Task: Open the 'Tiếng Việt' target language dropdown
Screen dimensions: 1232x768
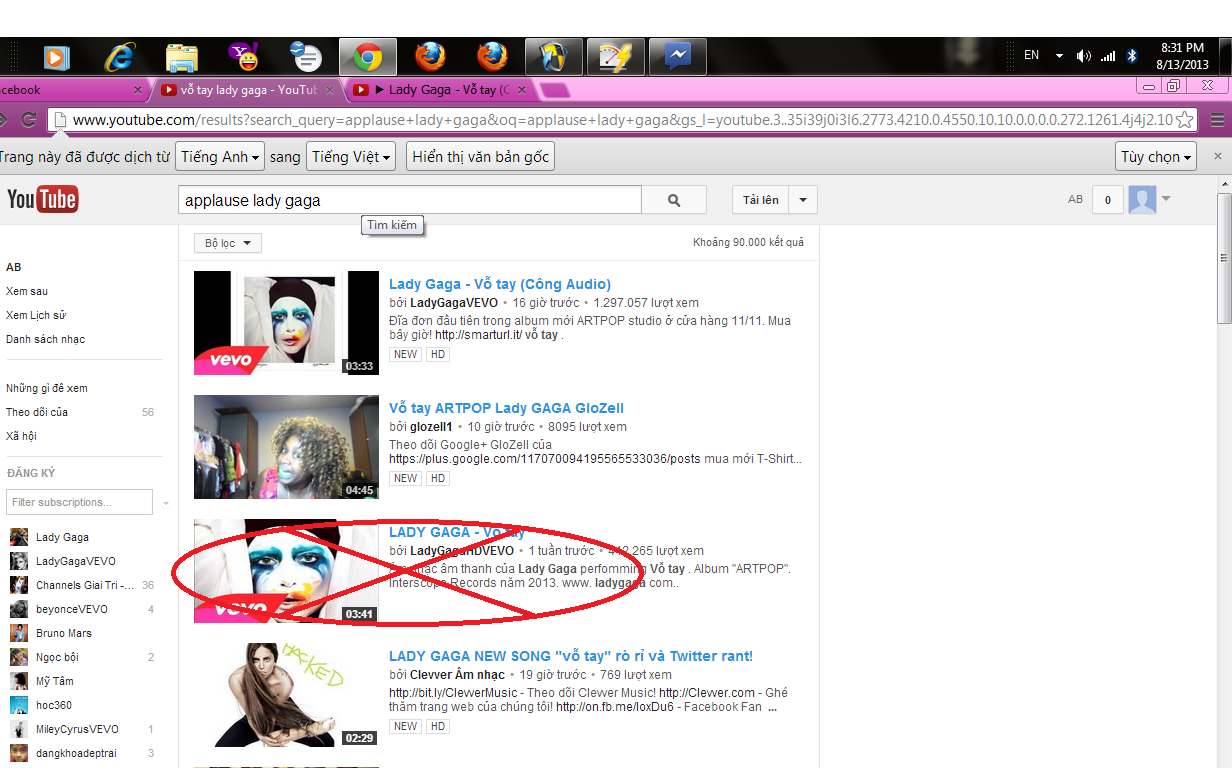Action: click(x=350, y=157)
